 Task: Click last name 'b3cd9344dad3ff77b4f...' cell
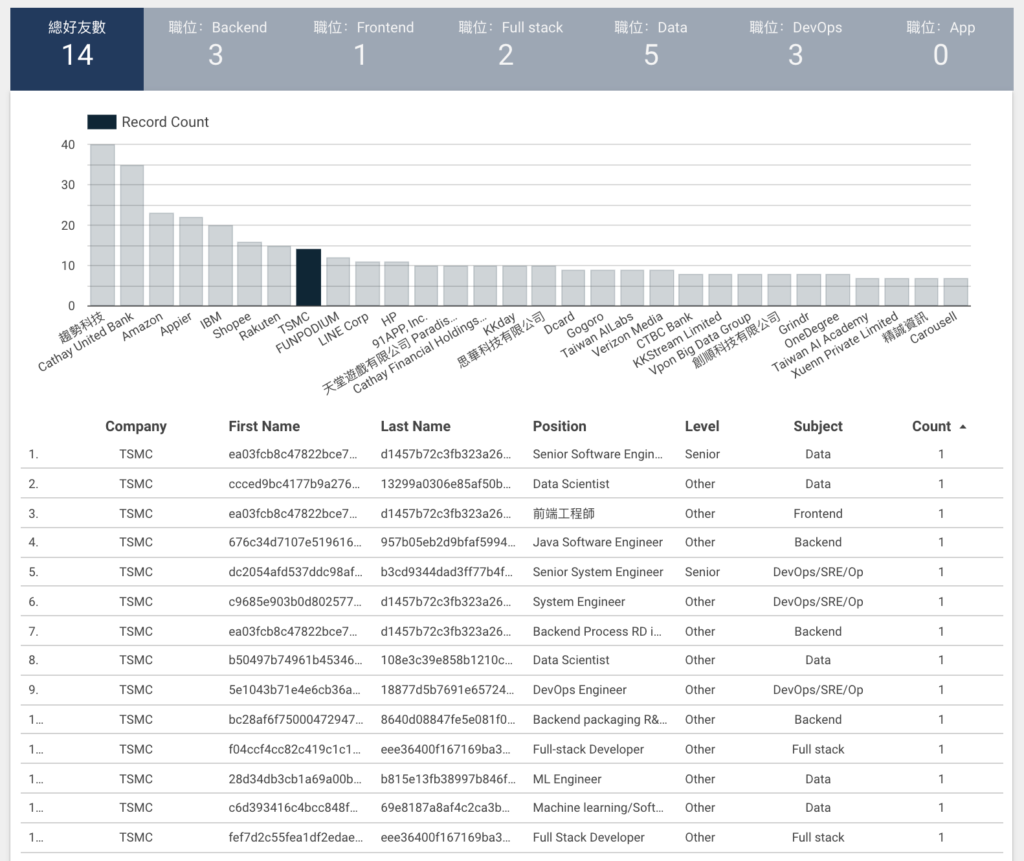[446, 572]
